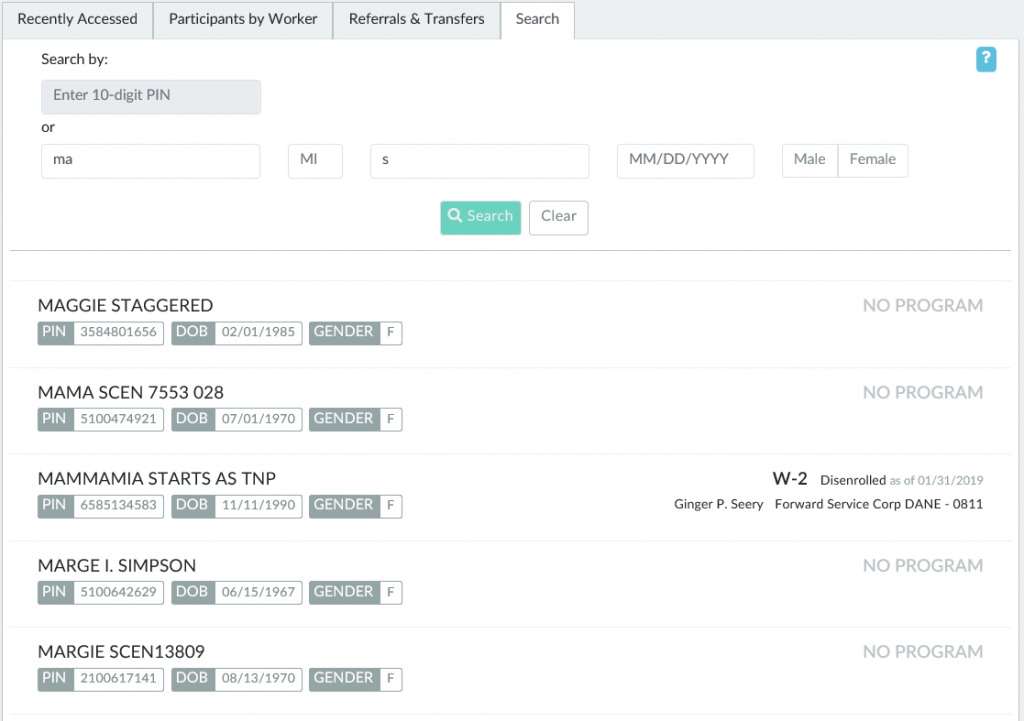1024x721 pixels.
Task: Switch to the Recently Accessed tab
Action: (x=77, y=20)
